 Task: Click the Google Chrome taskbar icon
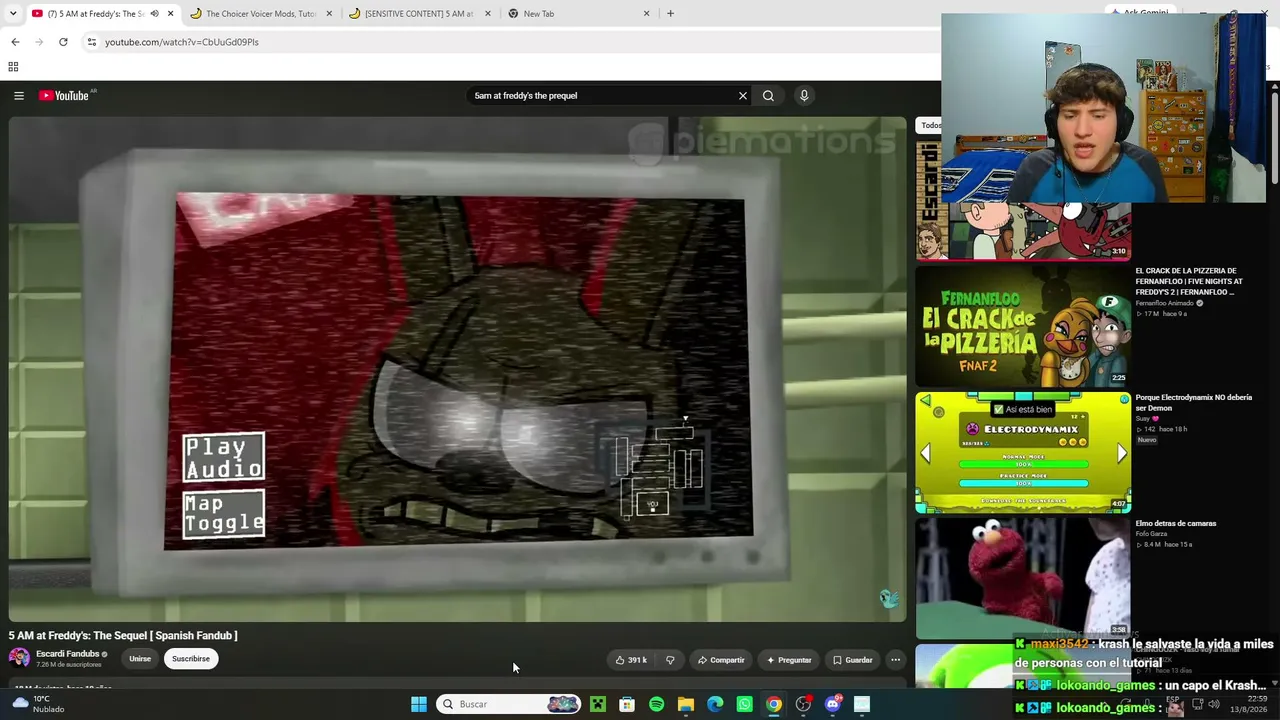[x=774, y=704]
